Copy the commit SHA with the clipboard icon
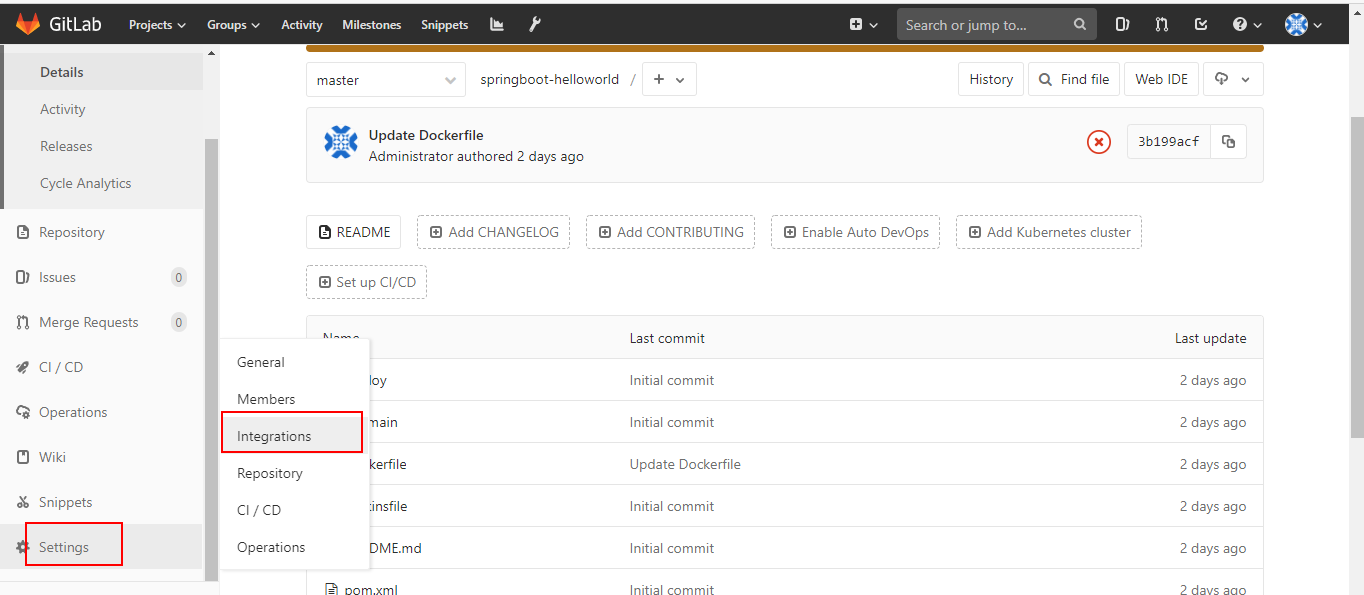Viewport: 1364px width, 595px height. click(x=1229, y=142)
